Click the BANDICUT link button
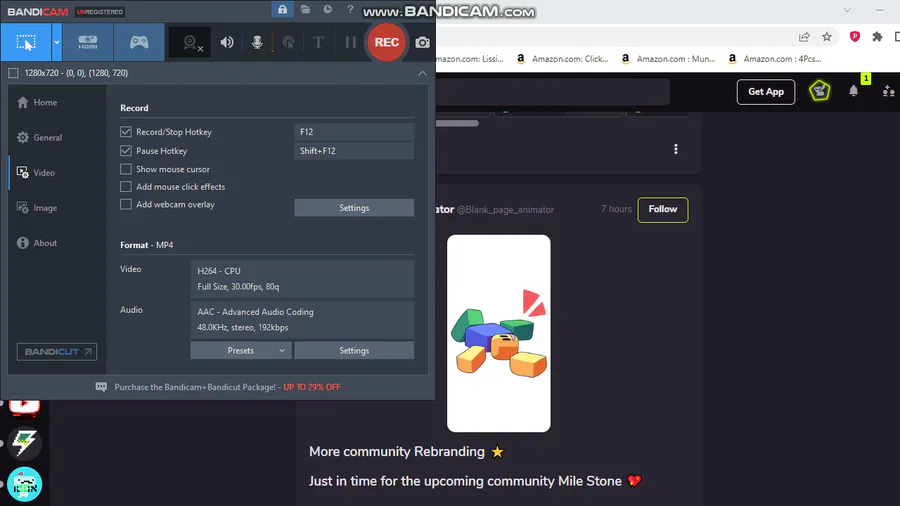The width and height of the screenshot is (900, 506). (x=57, y=352)
